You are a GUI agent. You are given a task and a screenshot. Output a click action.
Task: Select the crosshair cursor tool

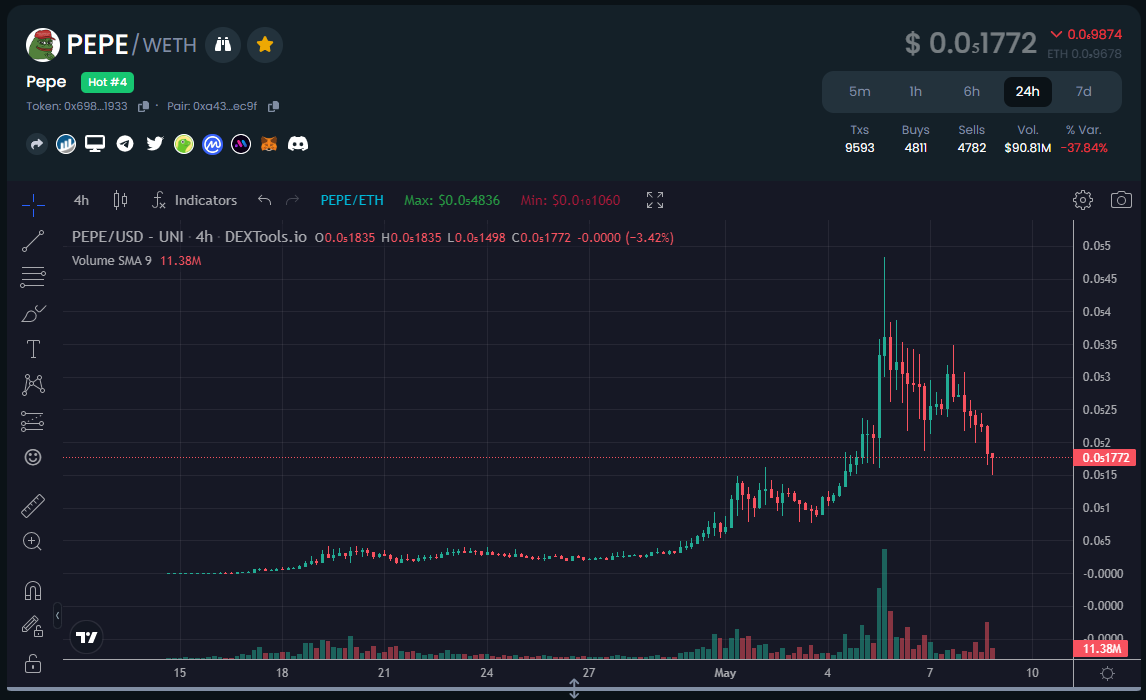click(33, 205)
